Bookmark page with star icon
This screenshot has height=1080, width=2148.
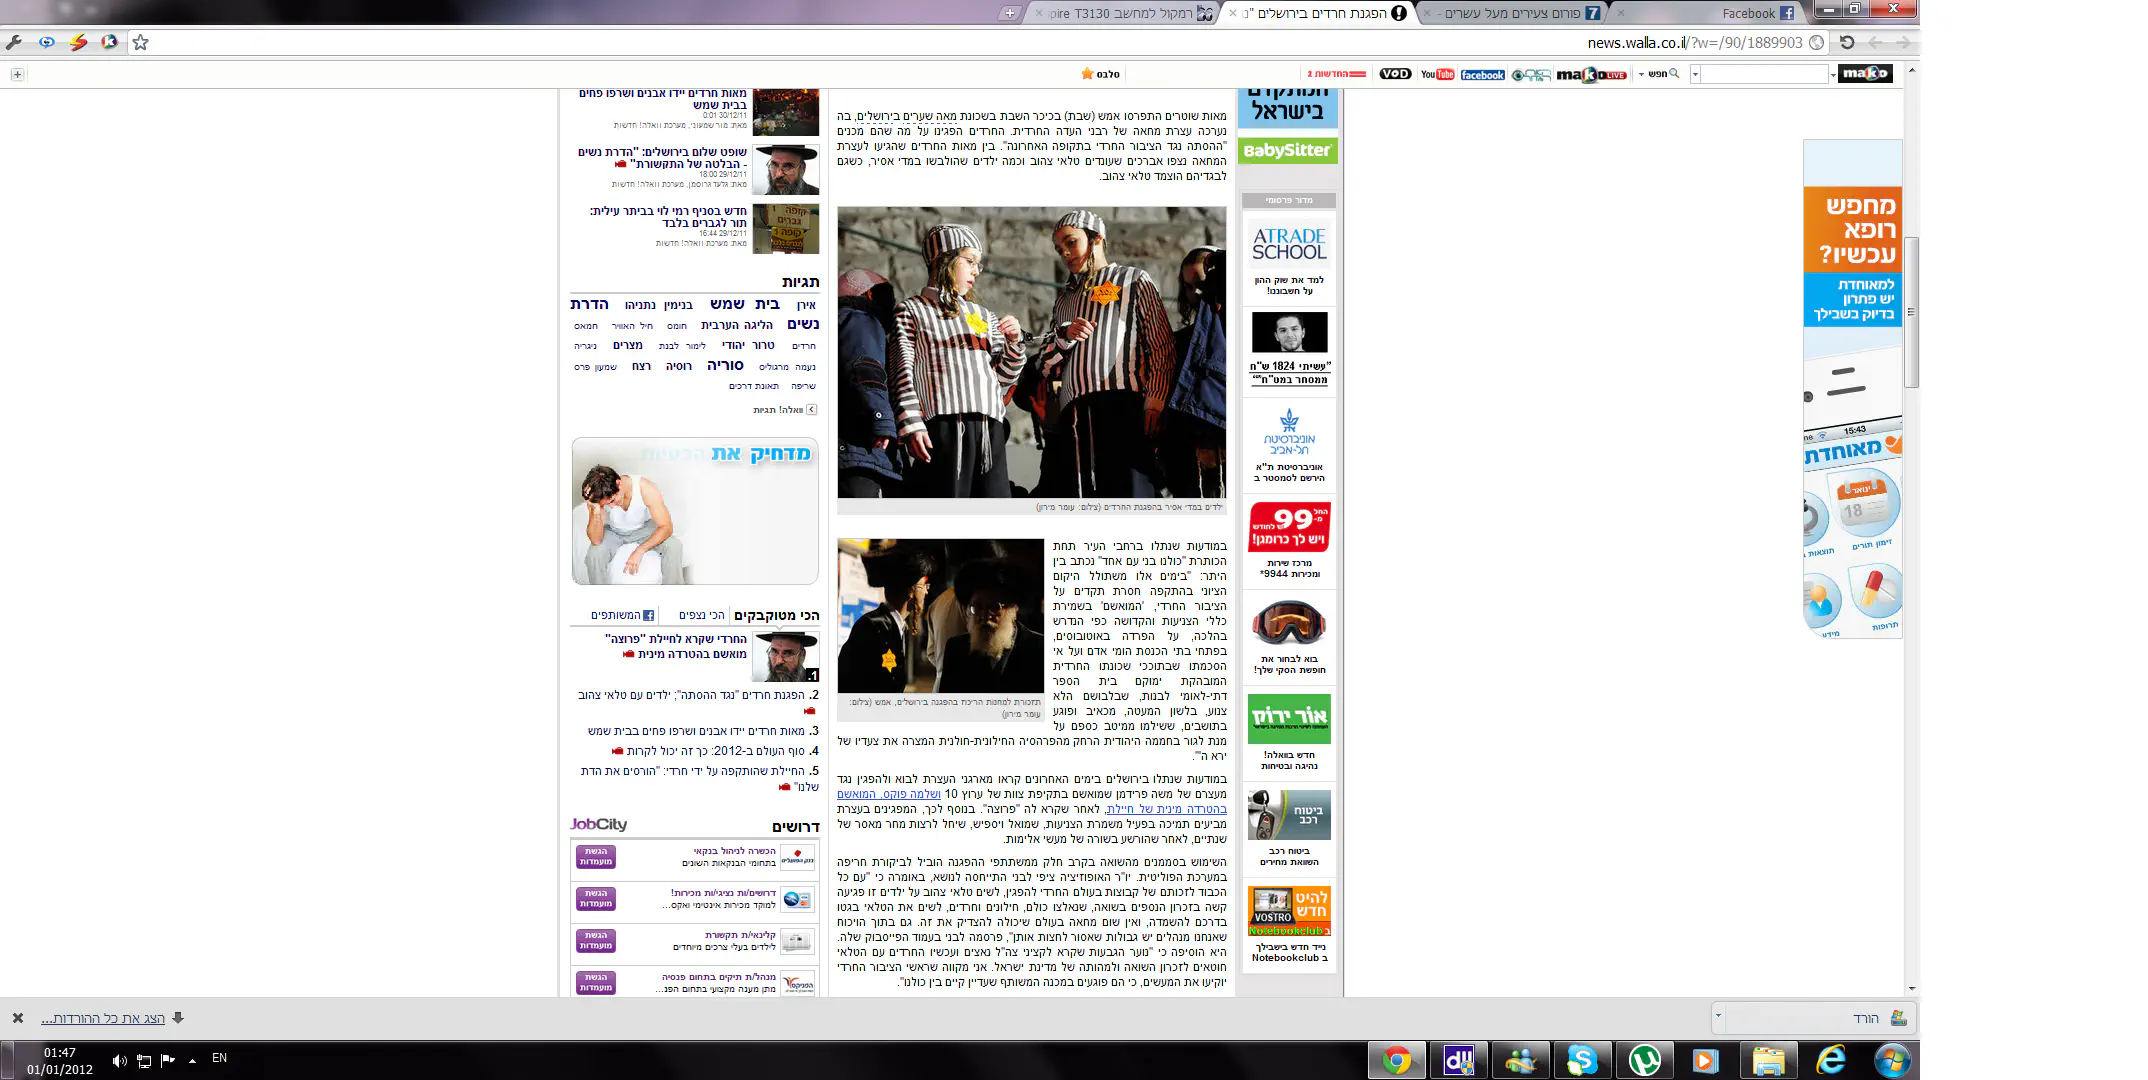tap(141, 42)
